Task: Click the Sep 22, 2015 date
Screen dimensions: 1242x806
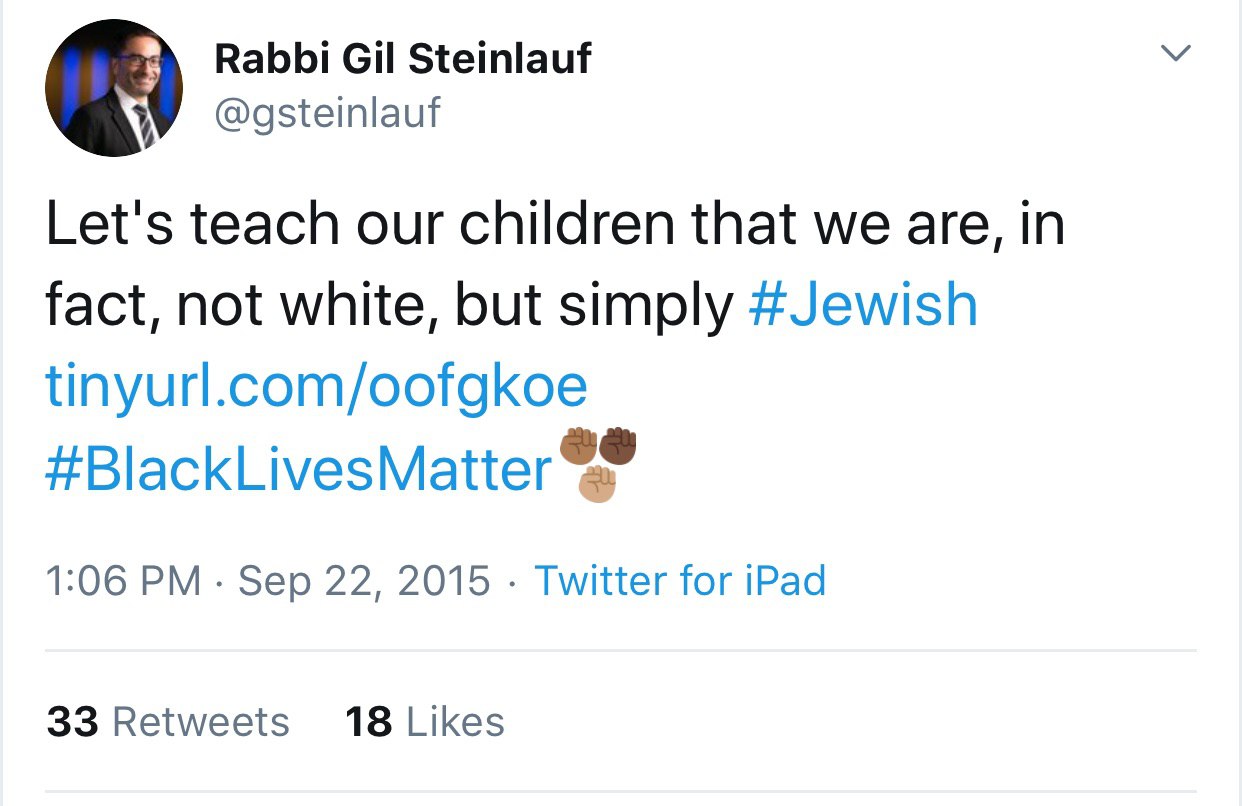Action: click(x=365, y=580)
